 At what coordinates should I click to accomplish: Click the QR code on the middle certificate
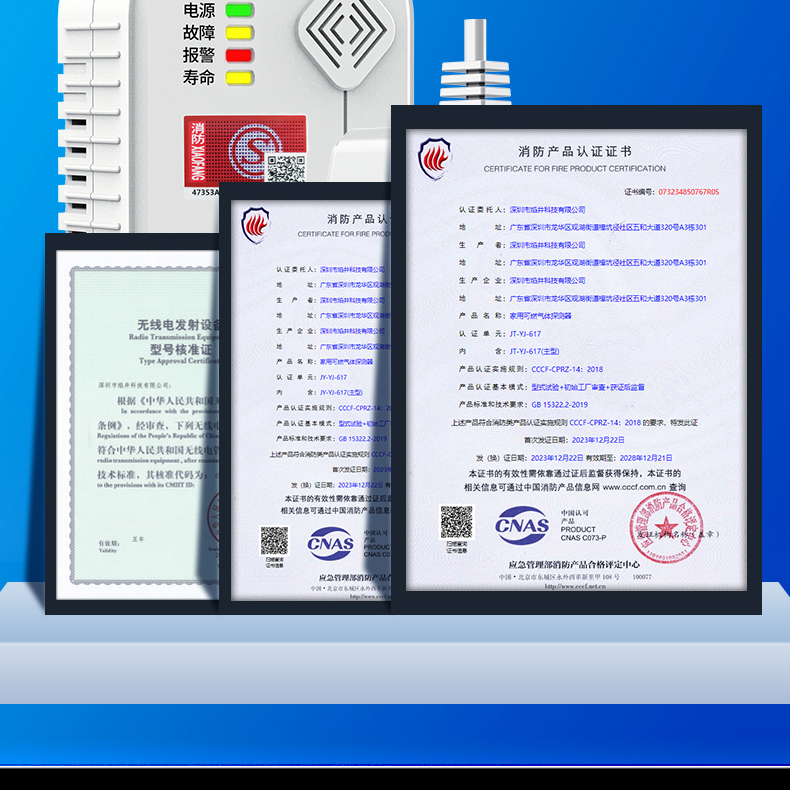tap(274, 541)
